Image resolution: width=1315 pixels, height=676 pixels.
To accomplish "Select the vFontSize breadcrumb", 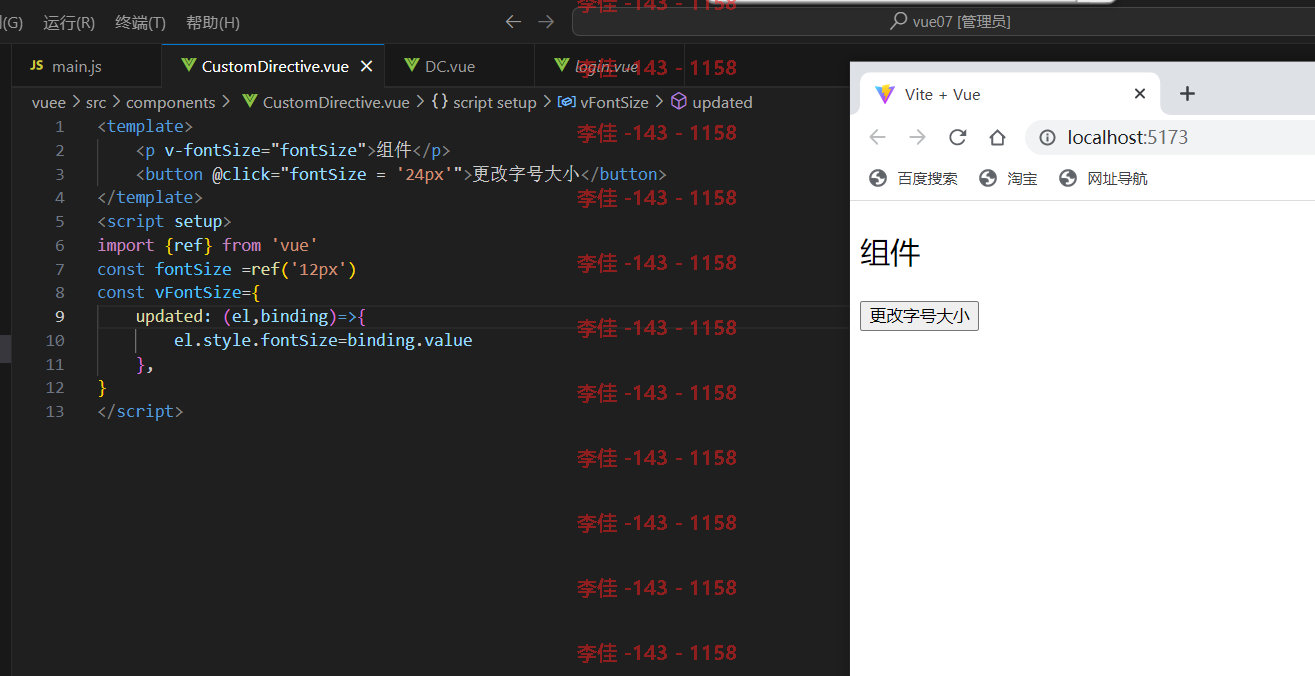I will (614, 102).
